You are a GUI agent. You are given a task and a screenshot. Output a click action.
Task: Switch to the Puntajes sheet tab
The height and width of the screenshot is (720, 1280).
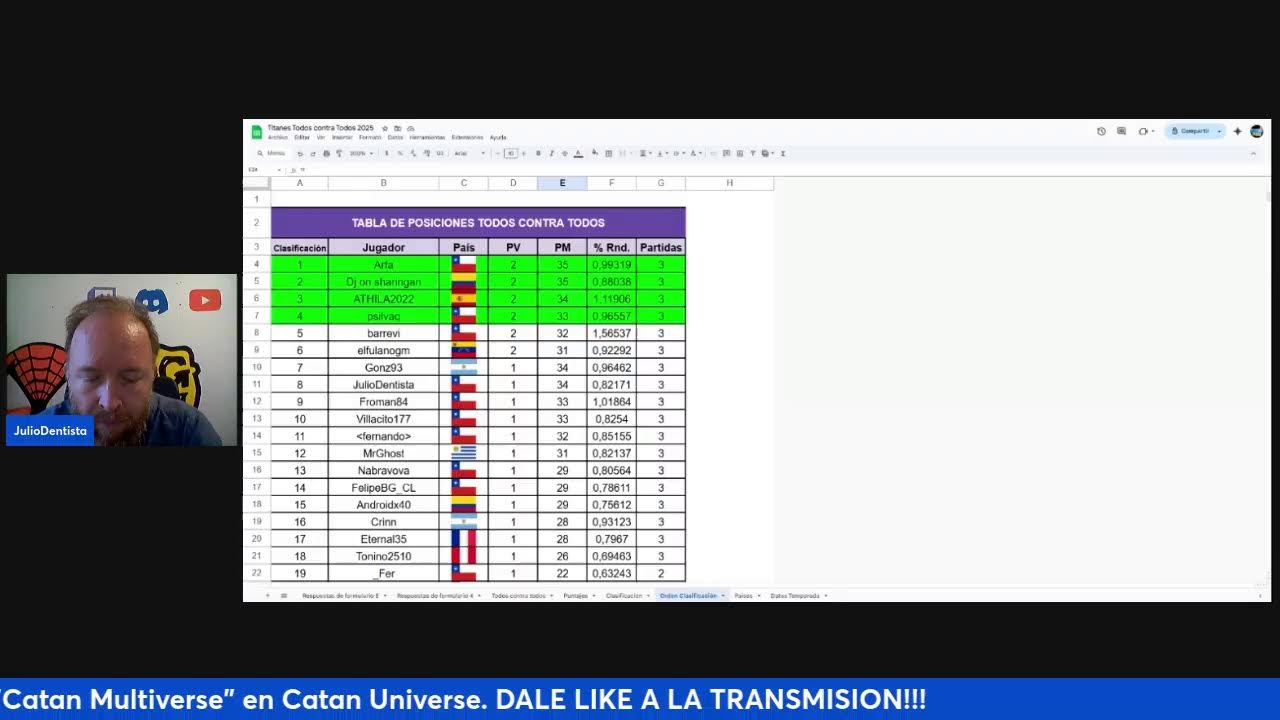coord(575,595)
